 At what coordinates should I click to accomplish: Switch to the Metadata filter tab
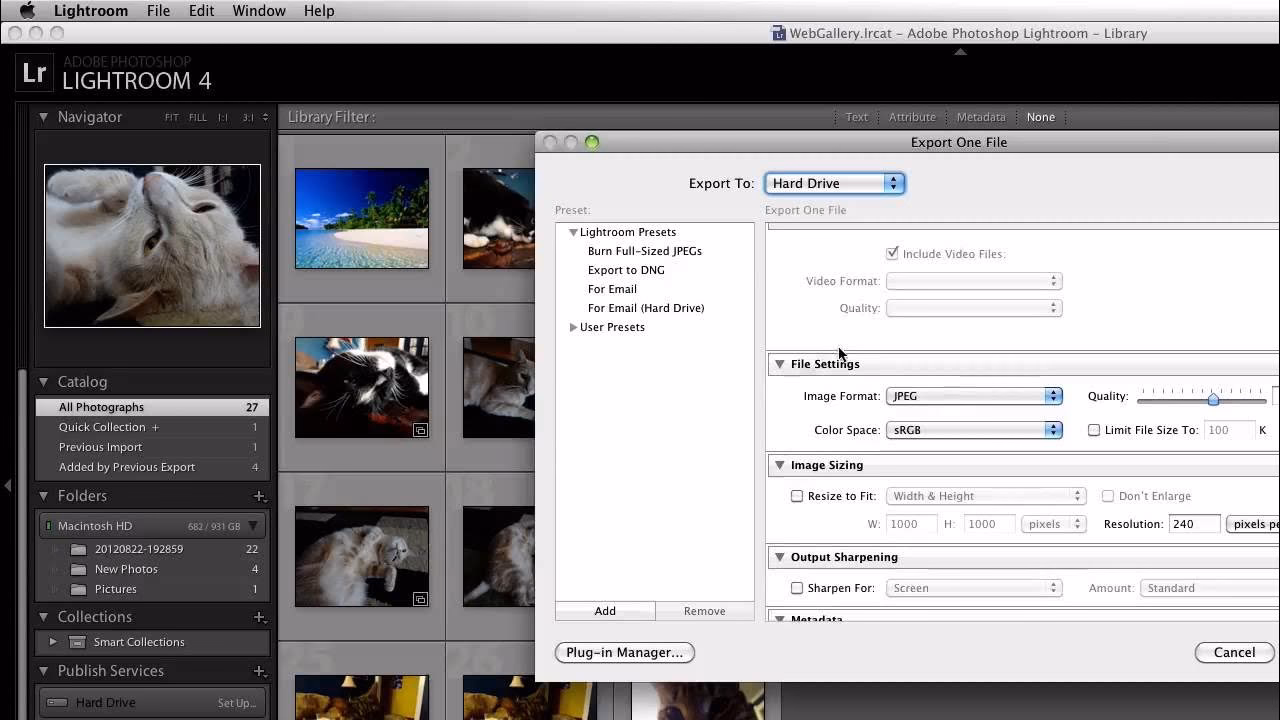point(980,117)
